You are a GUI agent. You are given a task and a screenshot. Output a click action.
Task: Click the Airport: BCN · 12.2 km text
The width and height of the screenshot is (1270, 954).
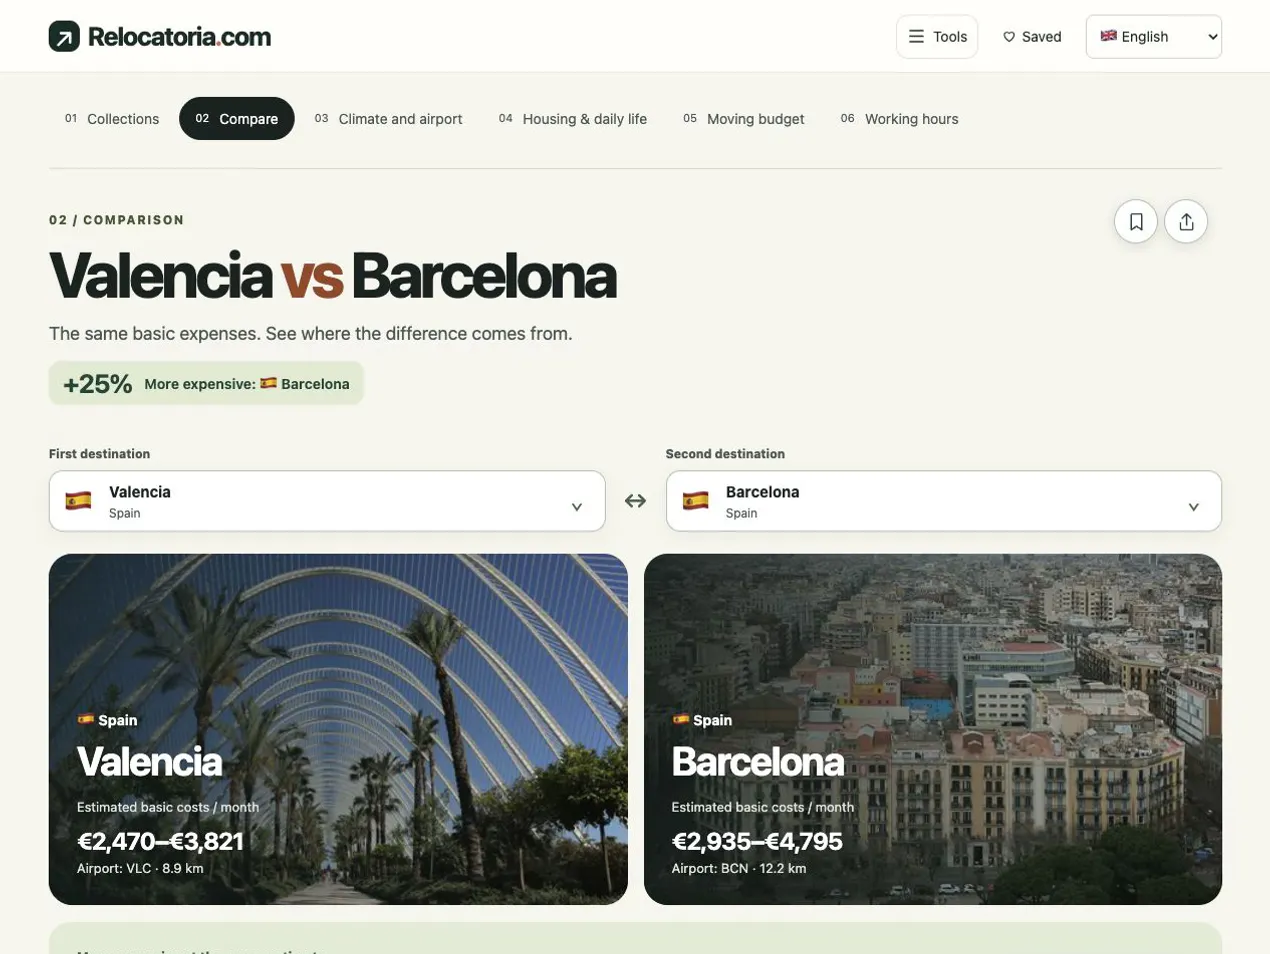coord(739,868)
